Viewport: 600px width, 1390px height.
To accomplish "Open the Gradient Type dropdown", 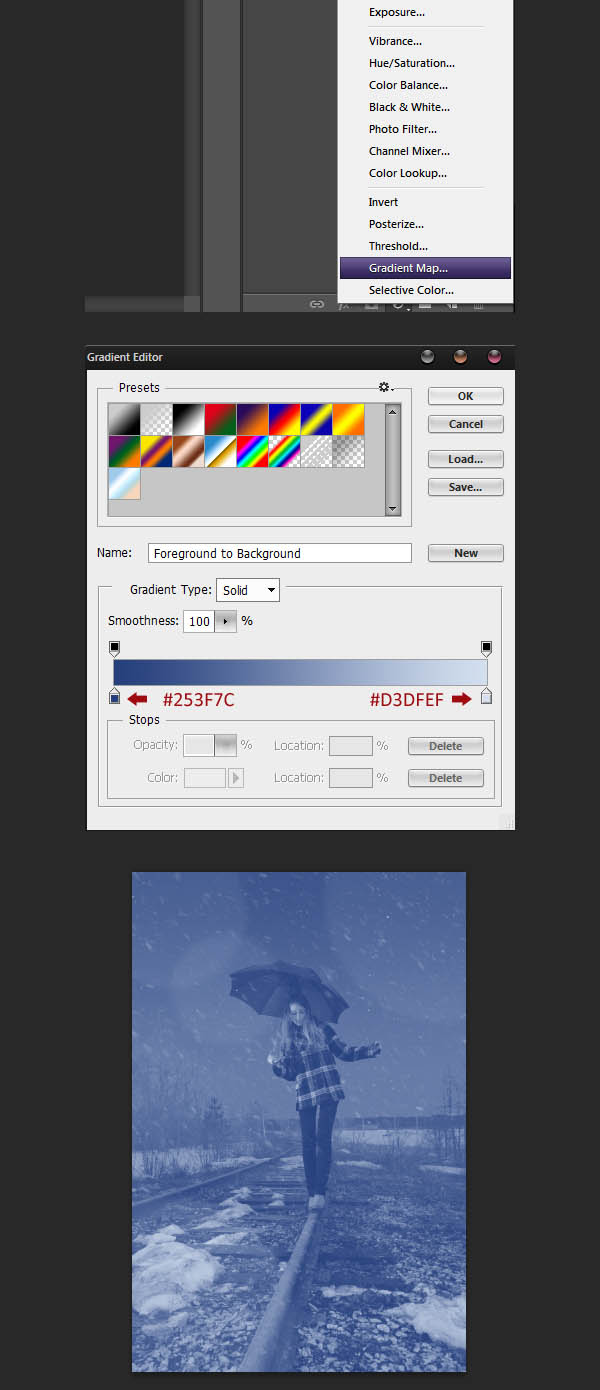I will (x=248, y=590).
